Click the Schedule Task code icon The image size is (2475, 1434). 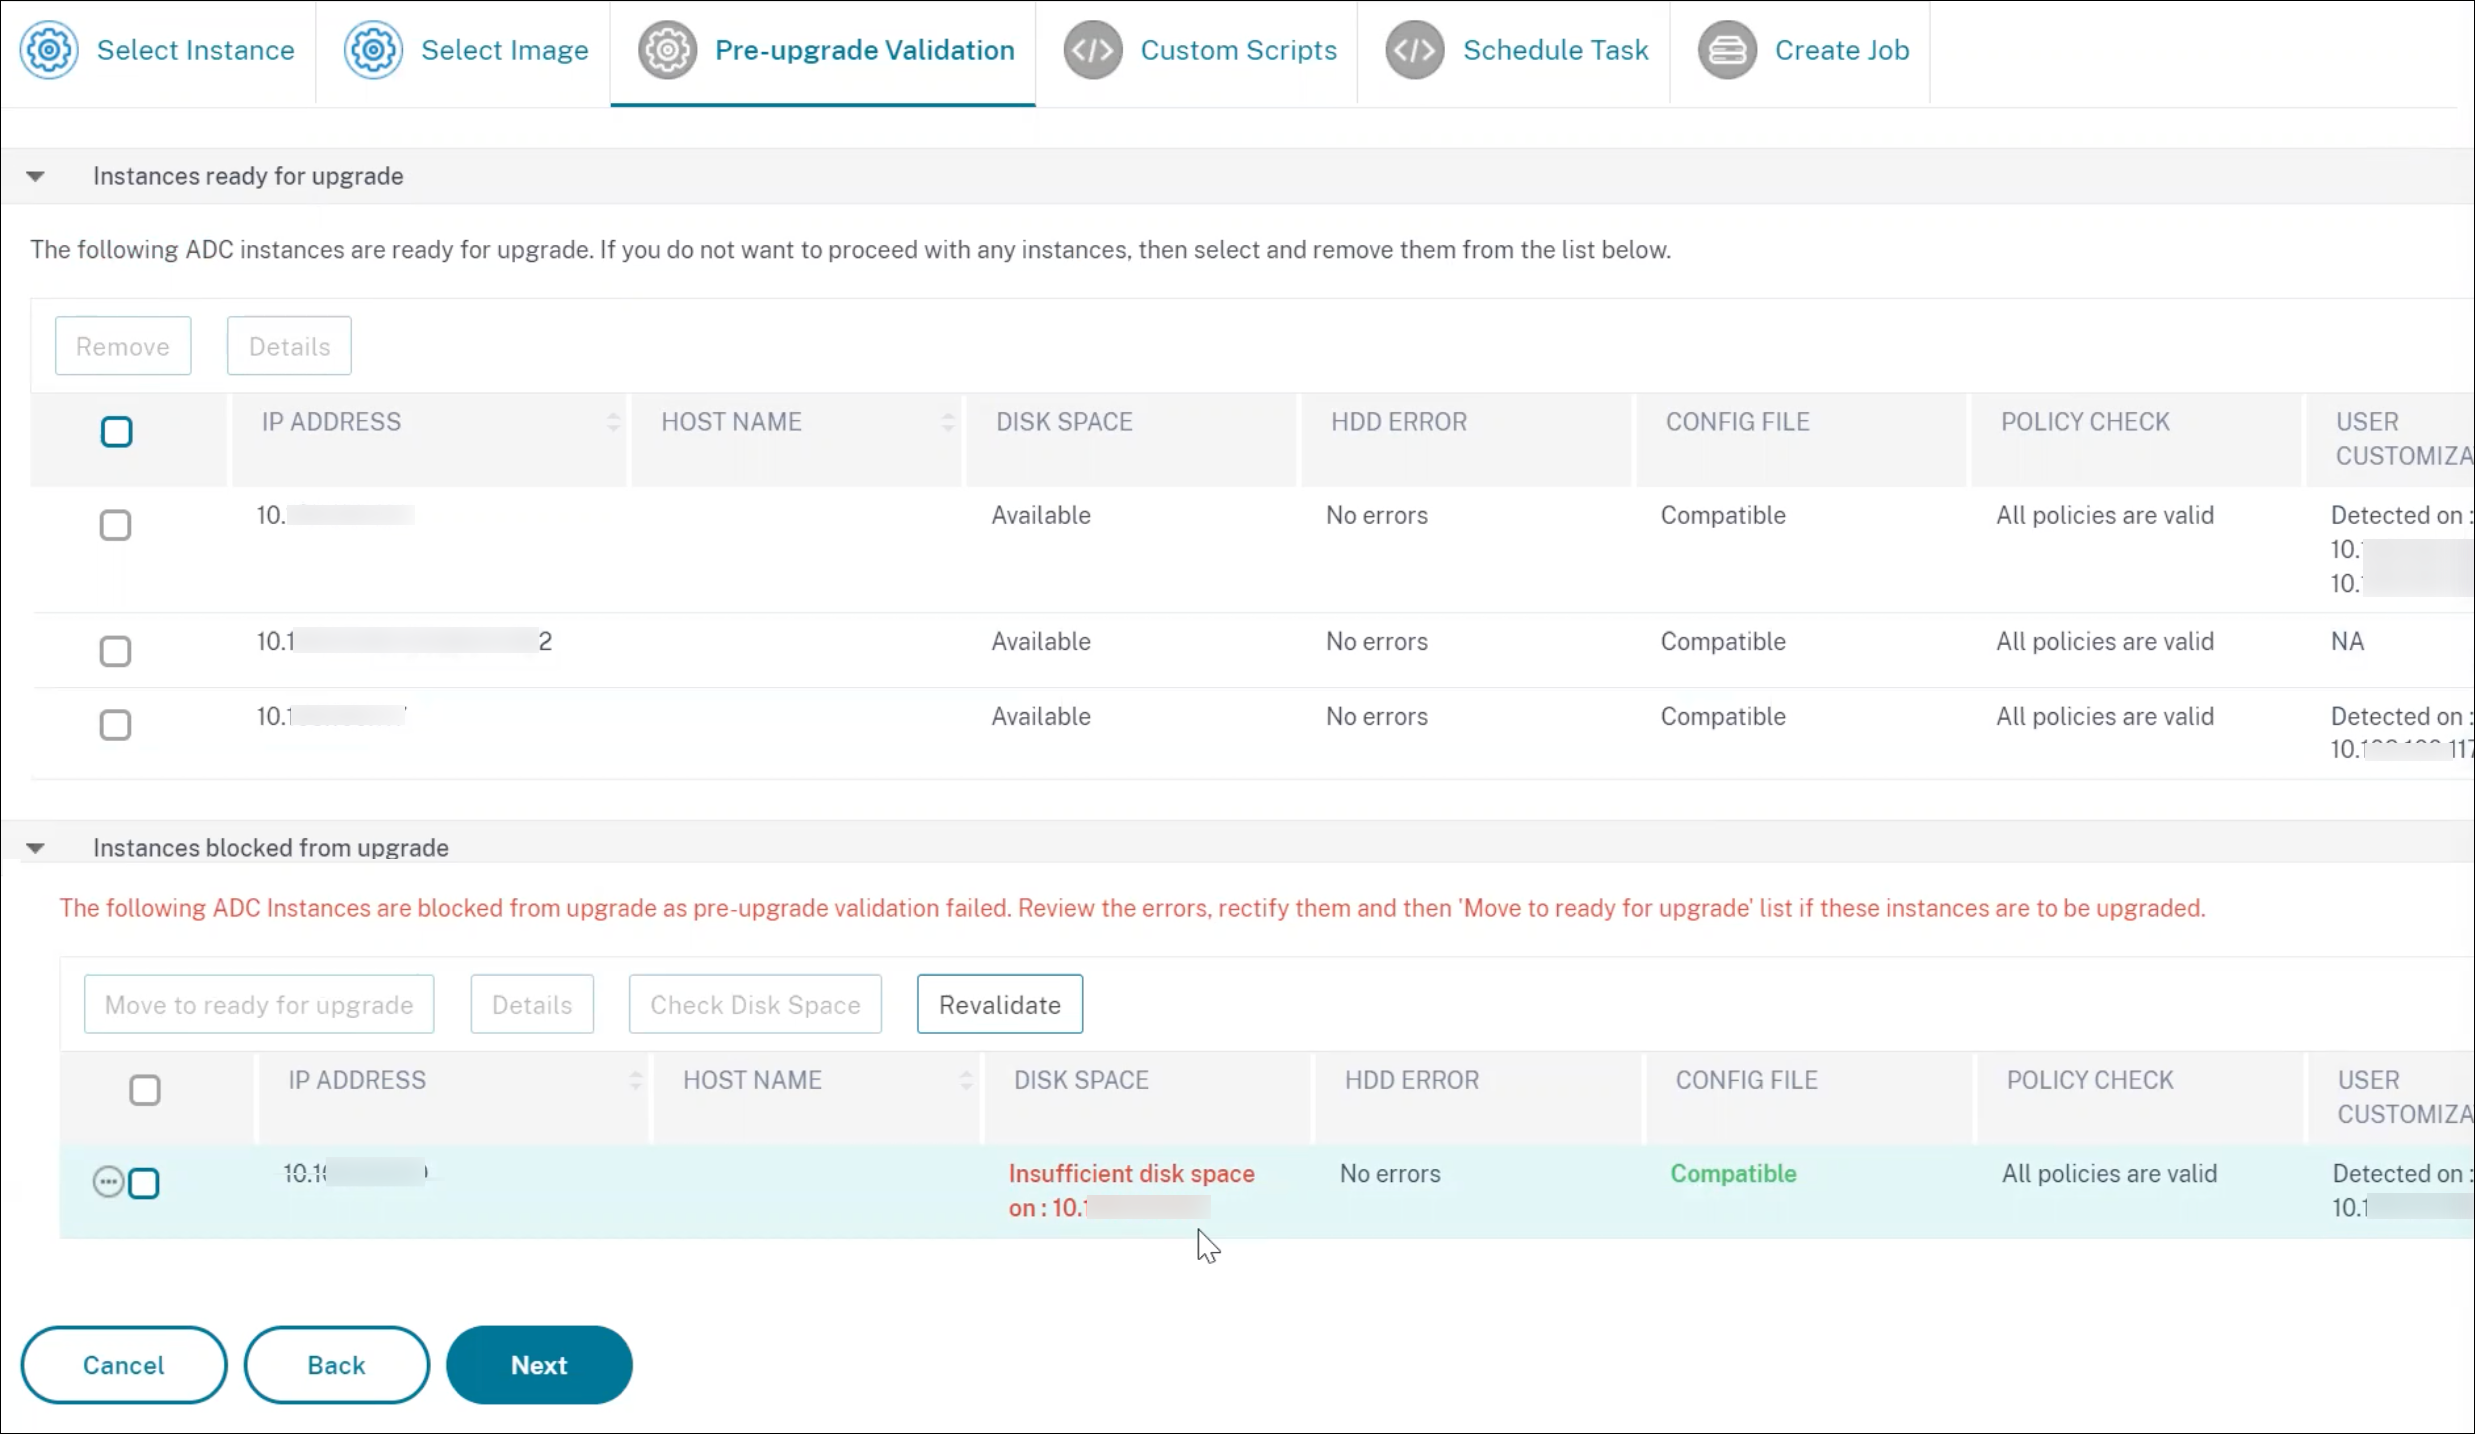point(1415,50)
